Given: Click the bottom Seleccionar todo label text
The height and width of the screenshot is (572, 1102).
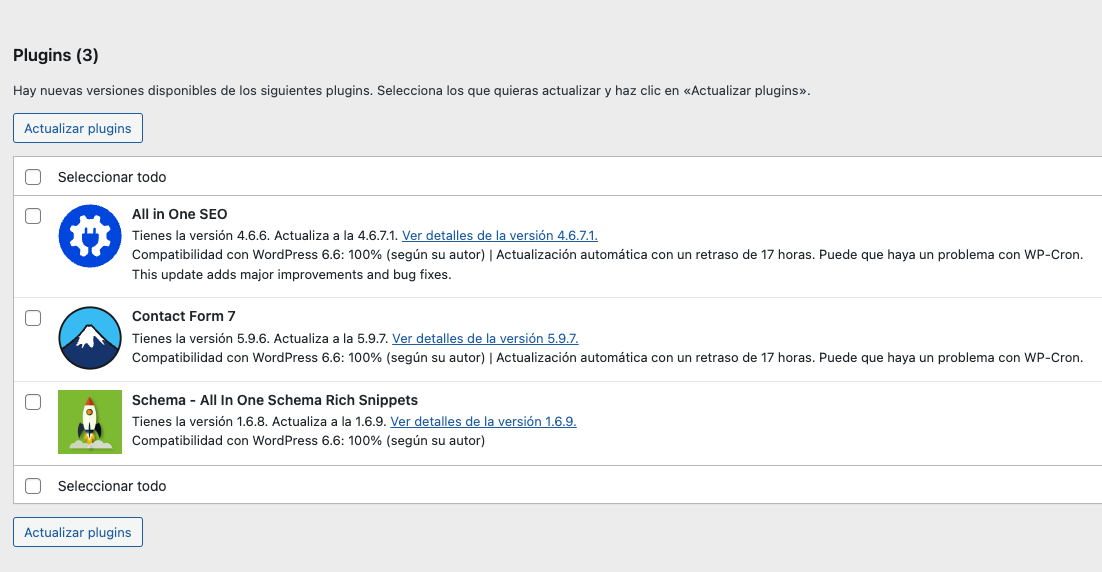Looking at the screenshot, I should [112, 486].
